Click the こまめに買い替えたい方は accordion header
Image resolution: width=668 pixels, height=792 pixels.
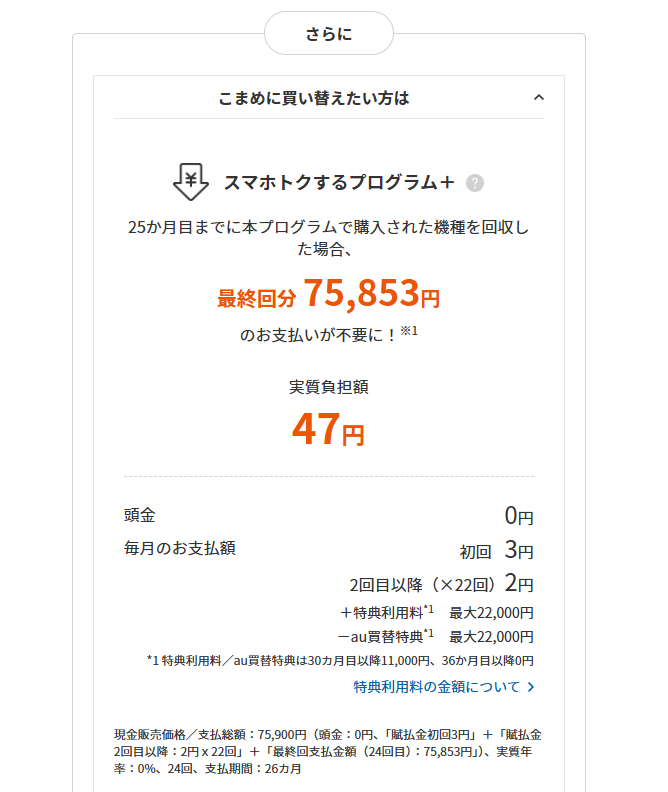[314, 98]
